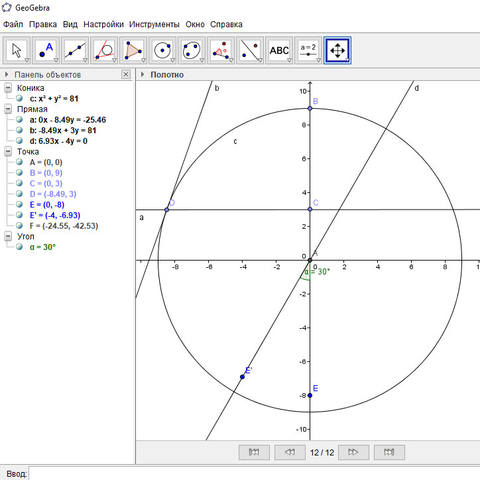Select the Line through two points tool
Image resolution: width=480 pixels, height=480 pixels.
(75, 50)
